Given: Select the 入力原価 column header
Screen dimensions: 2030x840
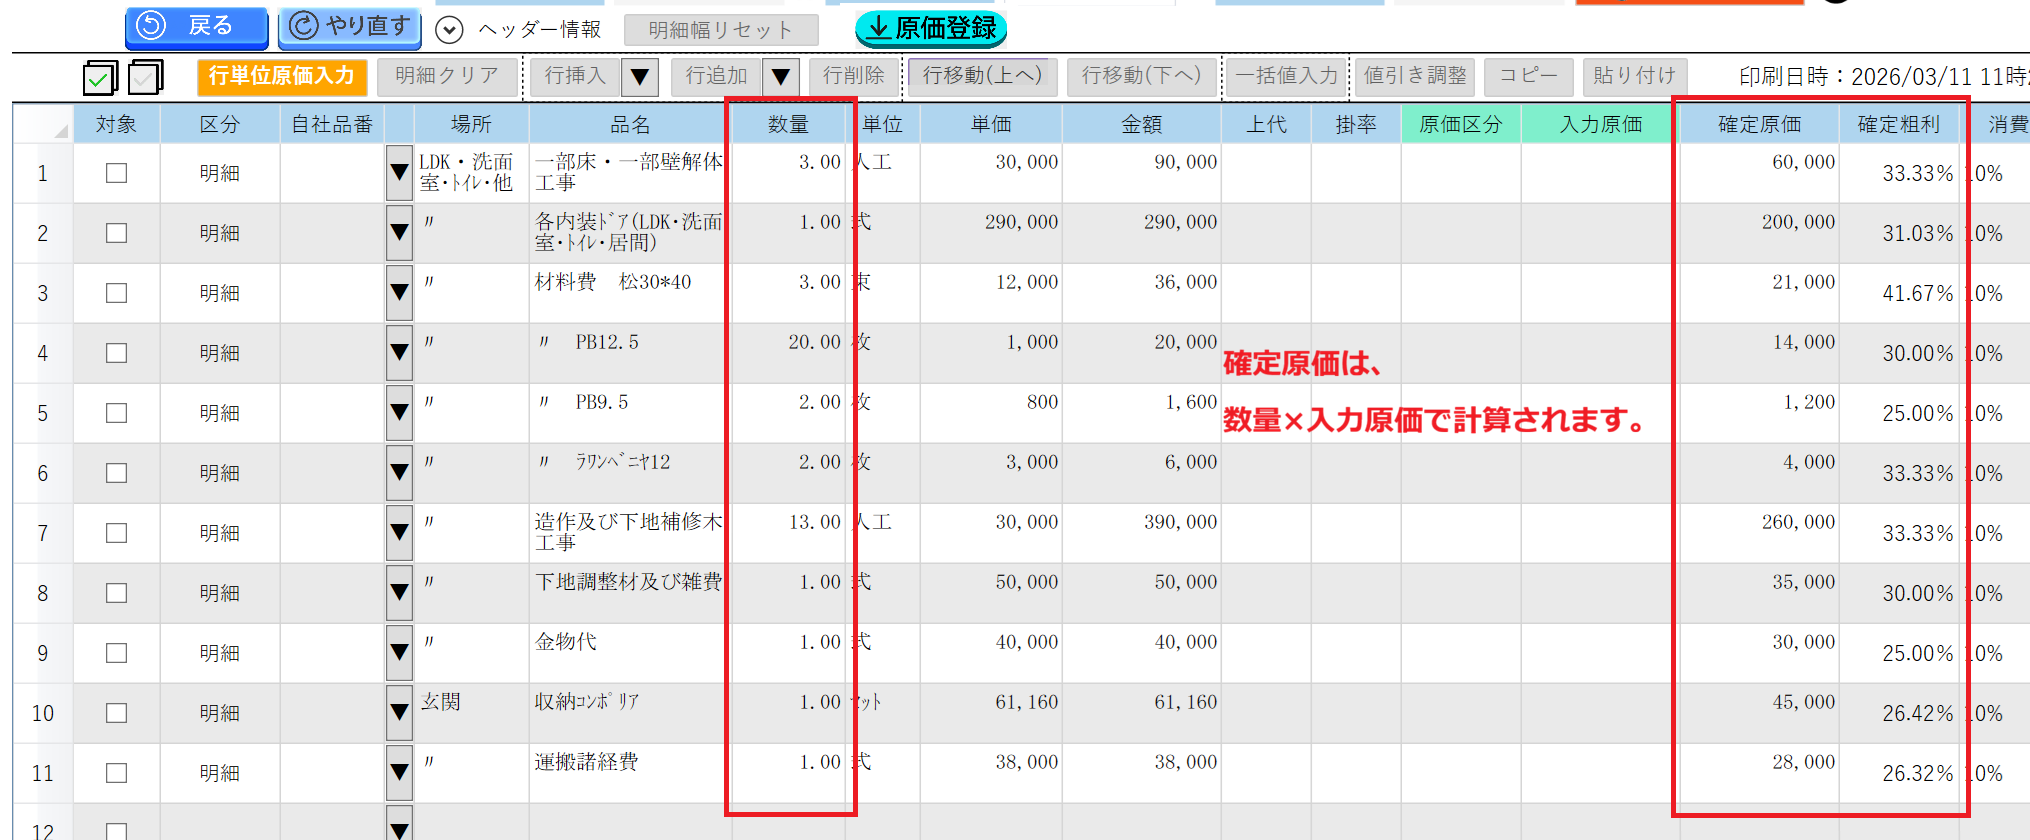Looking at the screenshot, I should point(1600,124).
